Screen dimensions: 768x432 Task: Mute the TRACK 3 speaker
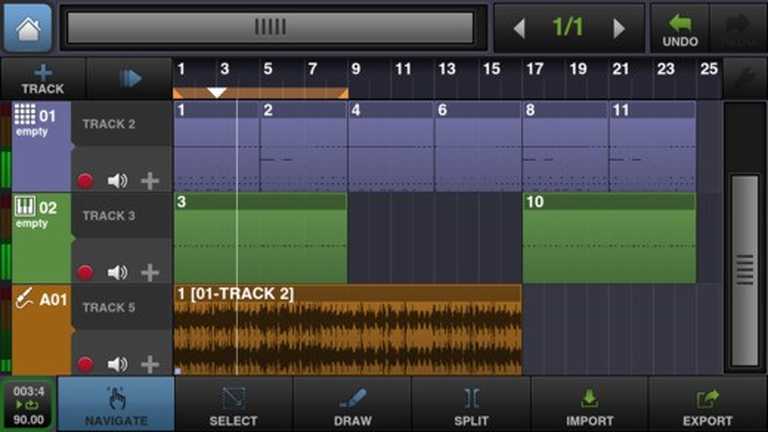pos(117,272)
